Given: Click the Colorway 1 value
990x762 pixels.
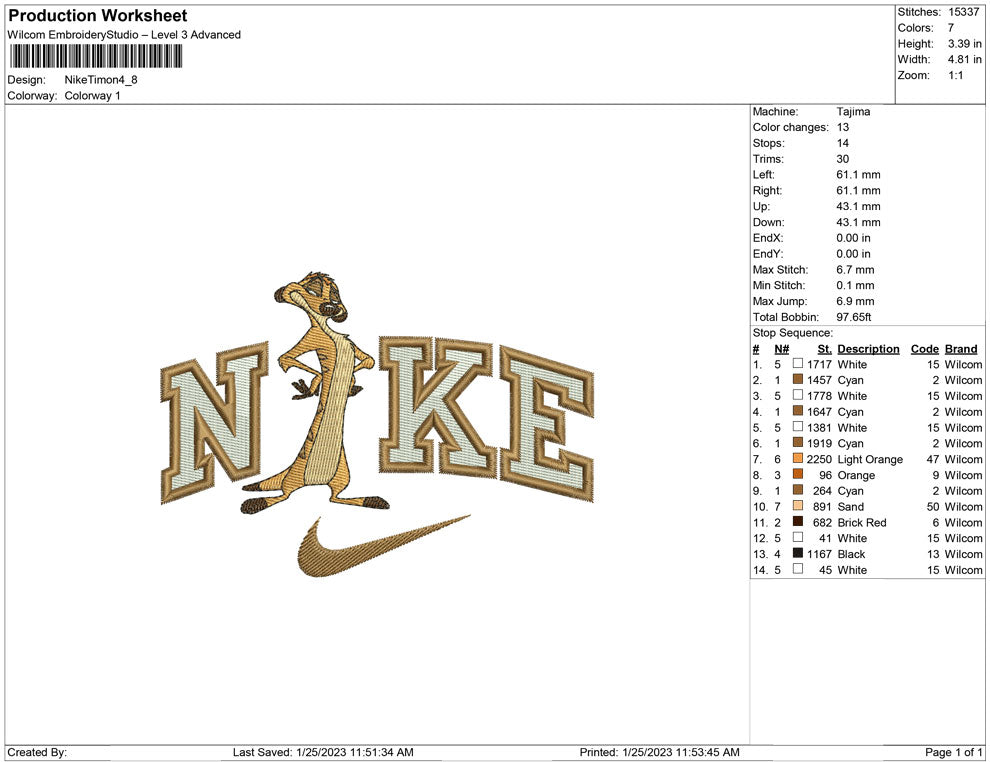Looking at the screenshot, I should 92,96.
